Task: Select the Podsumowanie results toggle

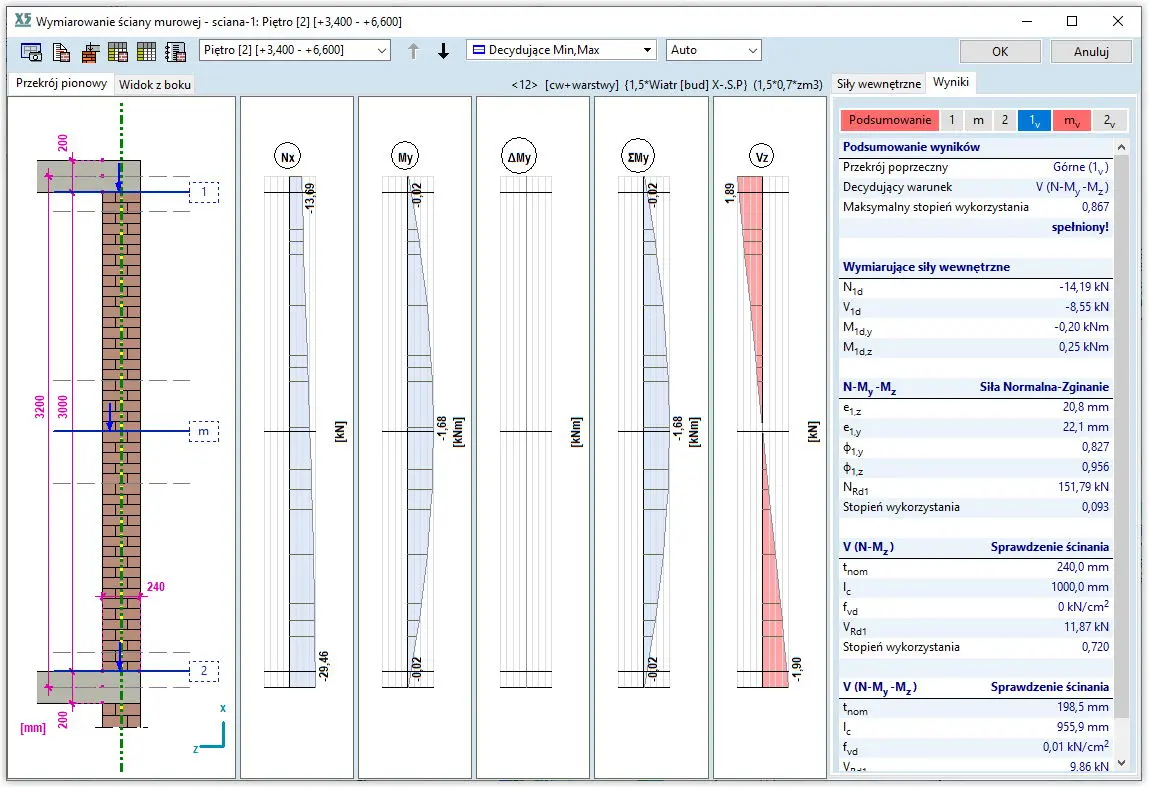Action: point(889,120)
